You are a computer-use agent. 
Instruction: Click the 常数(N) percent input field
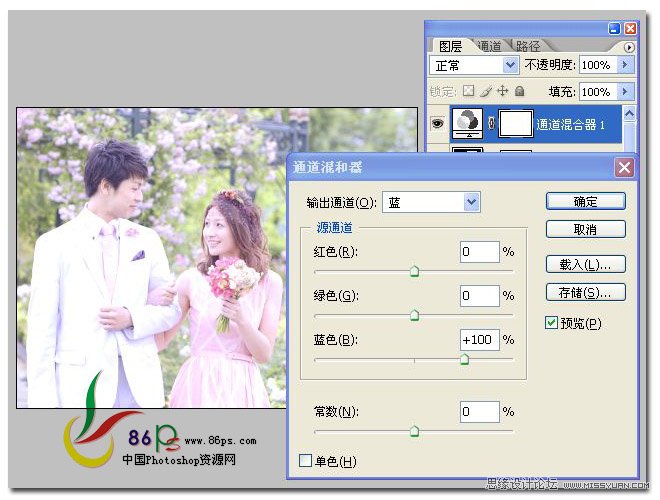point(479,412)
